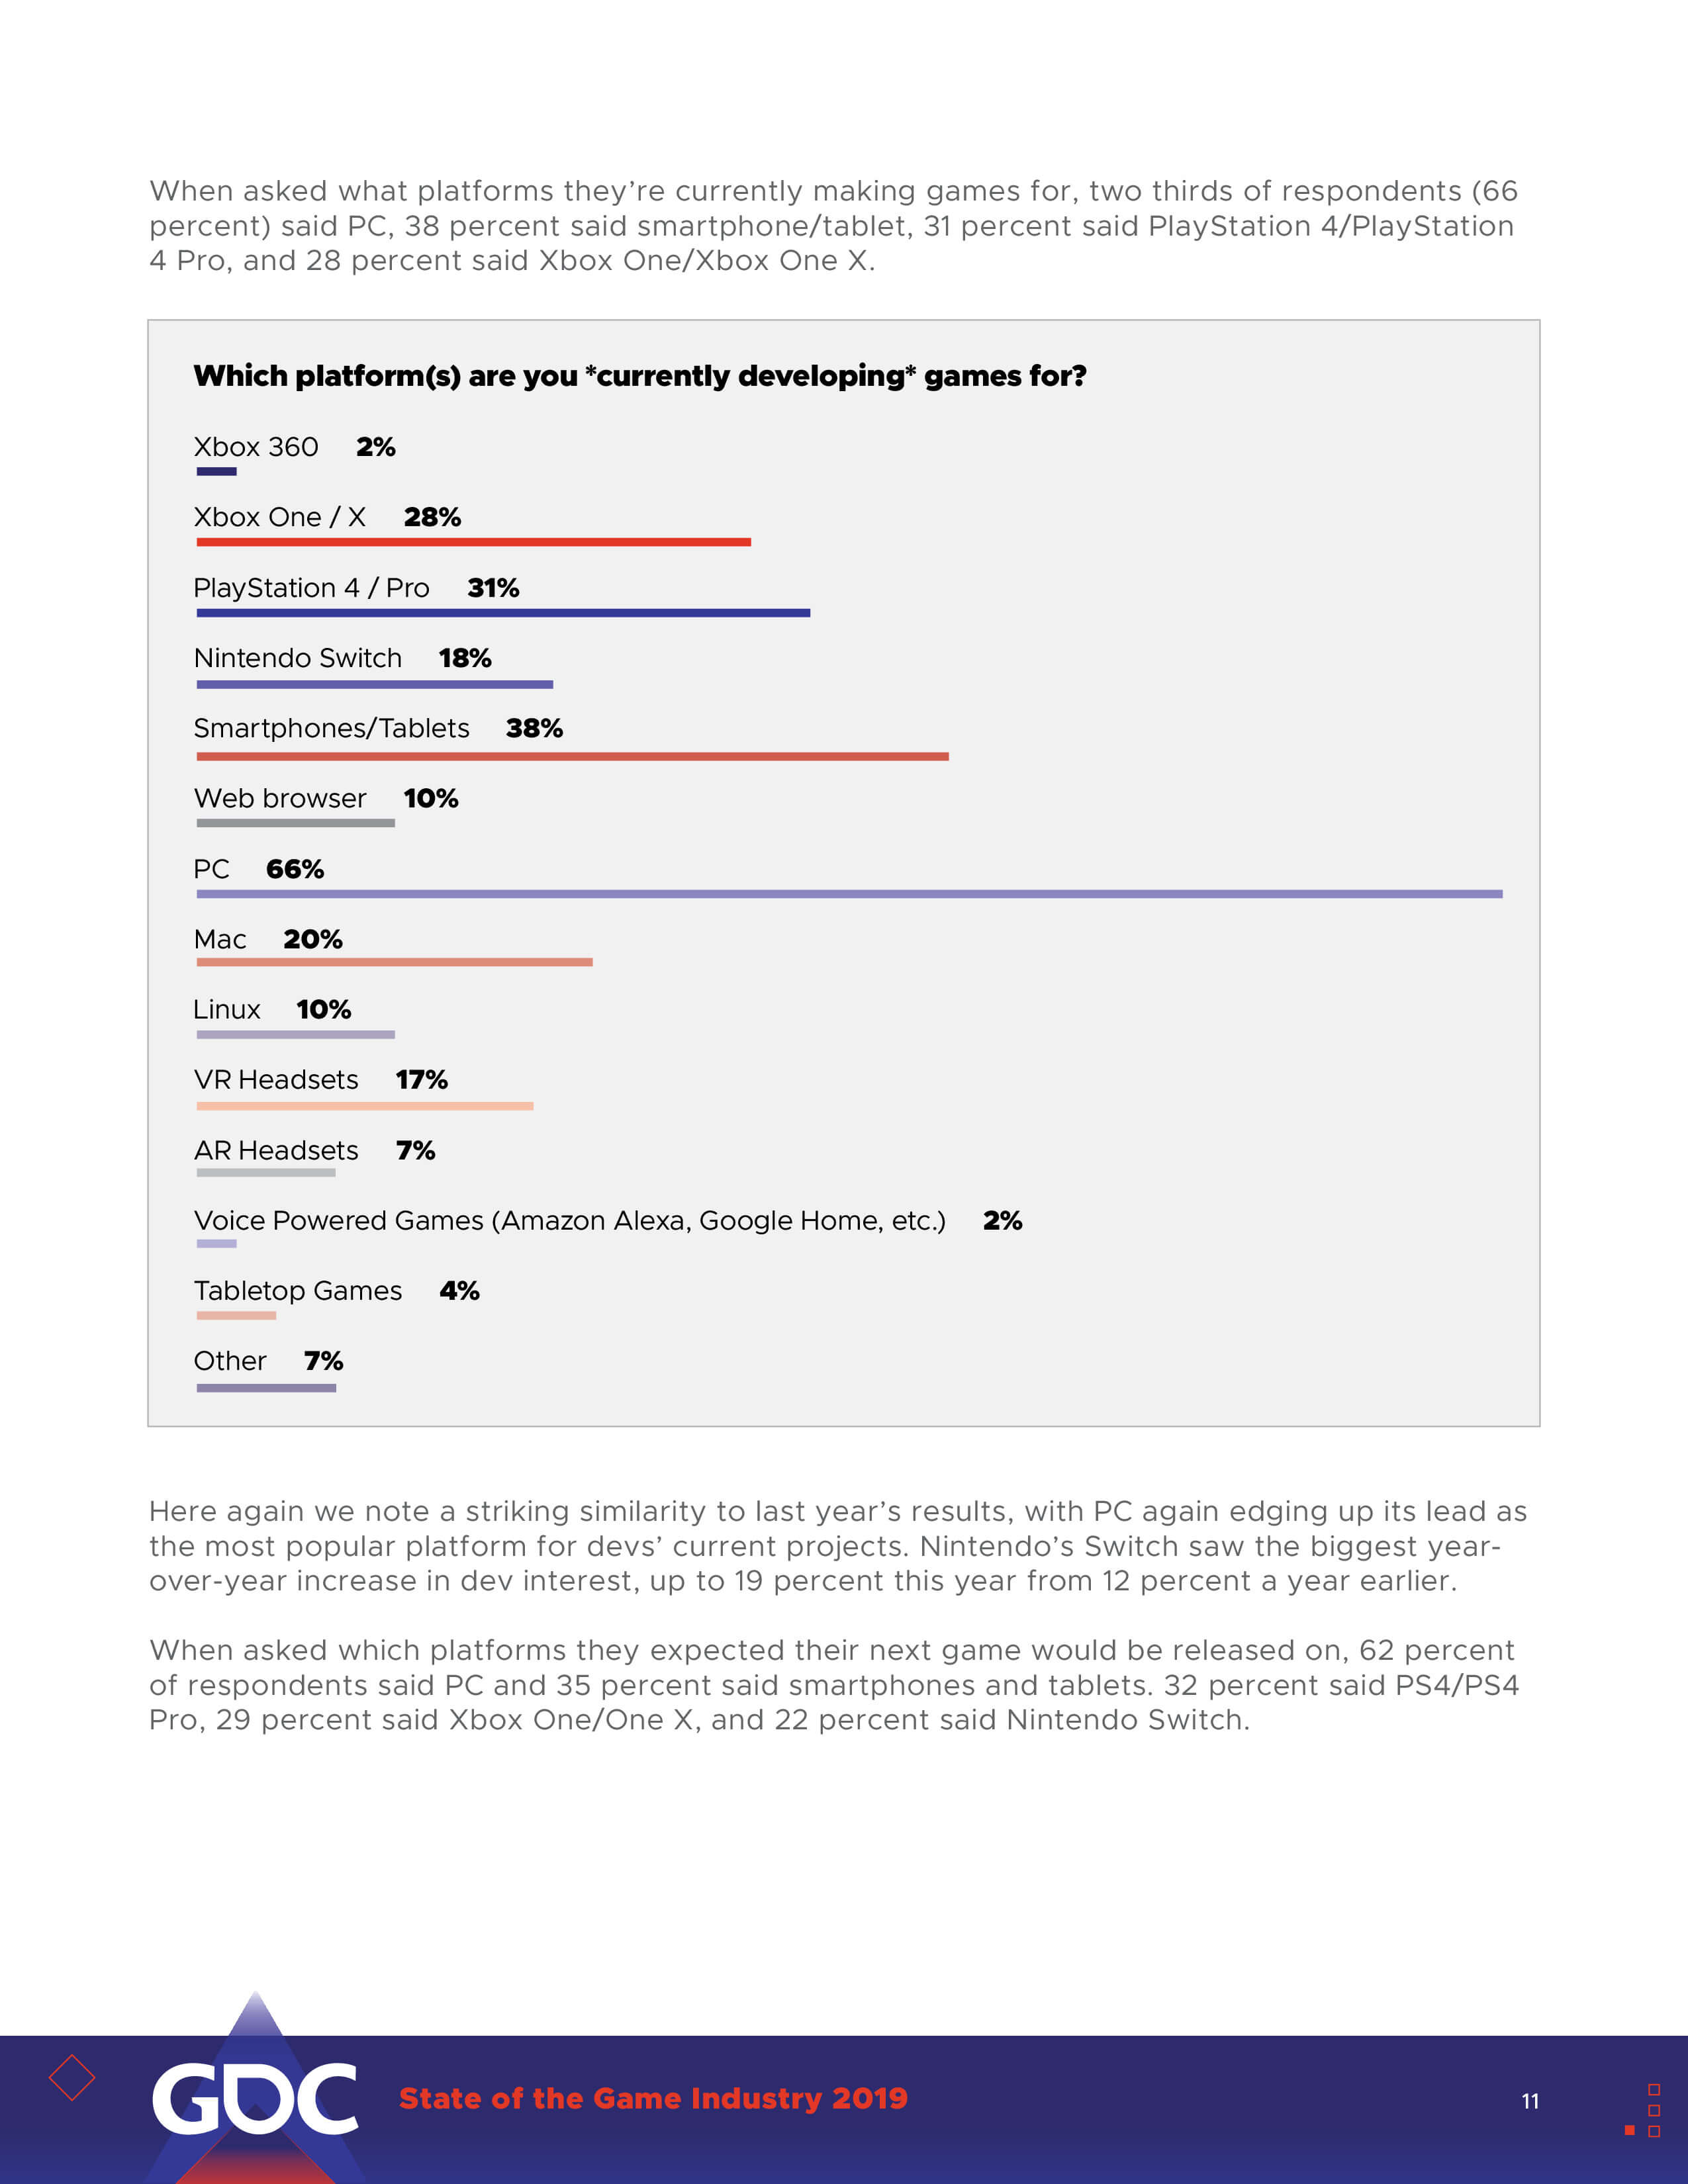Click the Web browser gray bar
Screen dimensions: 1688x2184
click(295, 823)
